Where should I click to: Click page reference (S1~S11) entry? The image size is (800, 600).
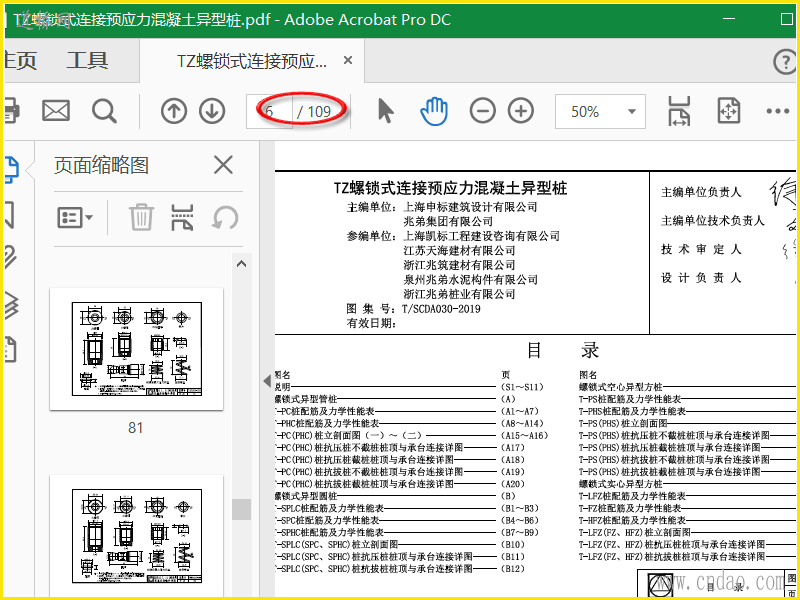click(522, 387)
